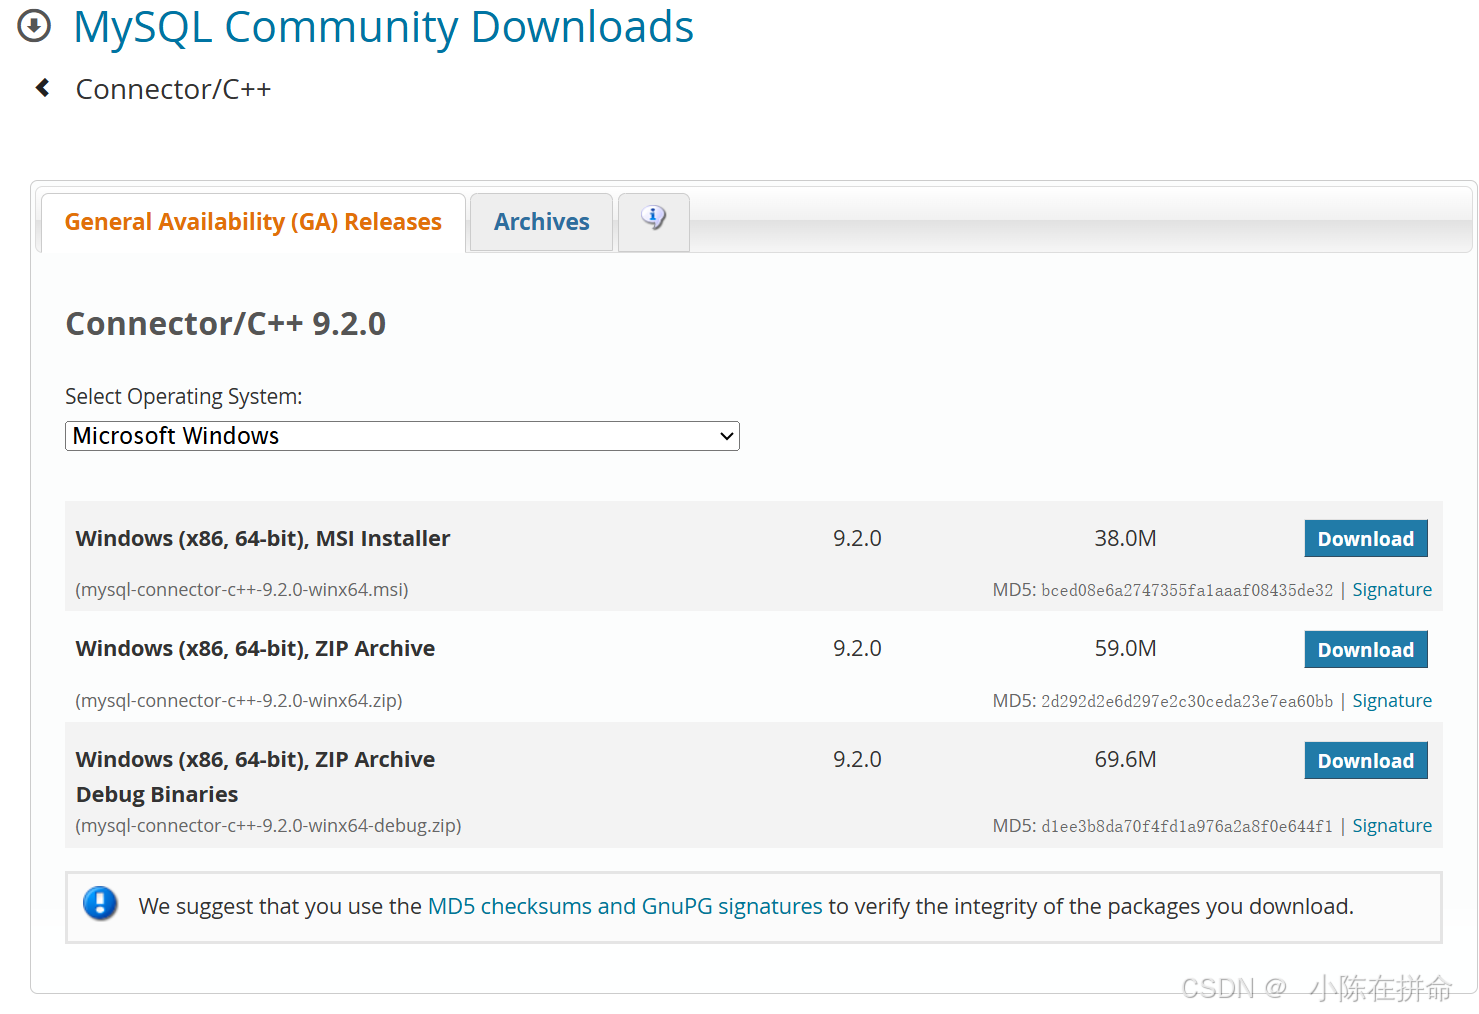Open Signature link for the winx64.msi file

pyautogui.click(x=1392, y=590)
